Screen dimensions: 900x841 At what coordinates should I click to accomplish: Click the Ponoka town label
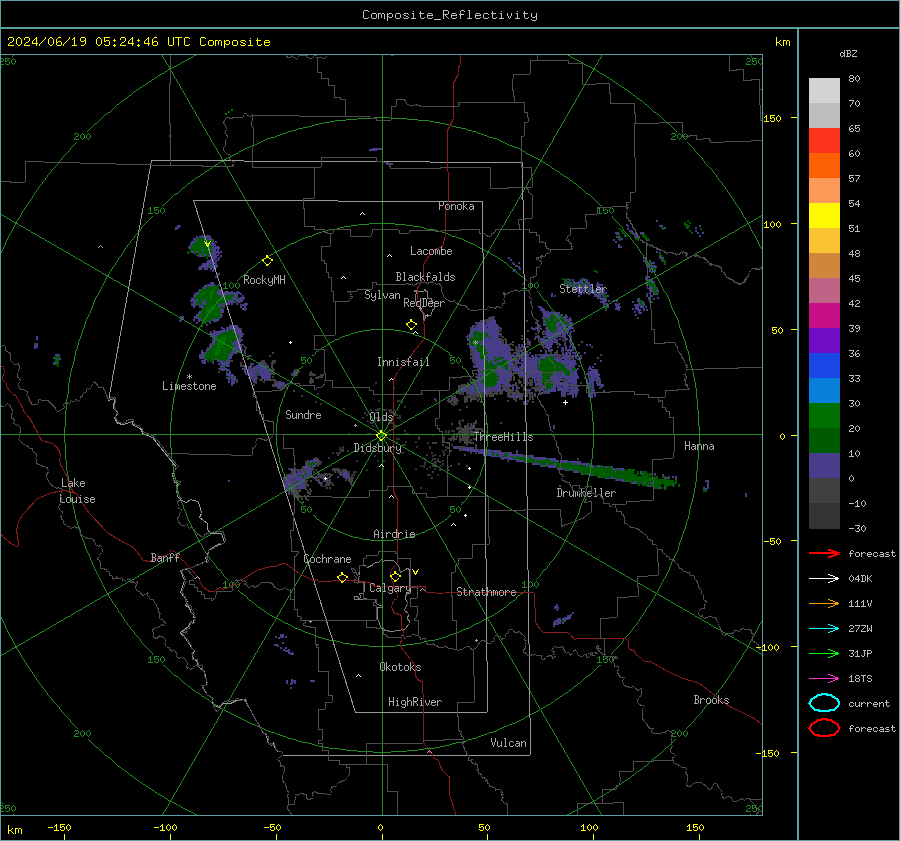tap(456, 206)
